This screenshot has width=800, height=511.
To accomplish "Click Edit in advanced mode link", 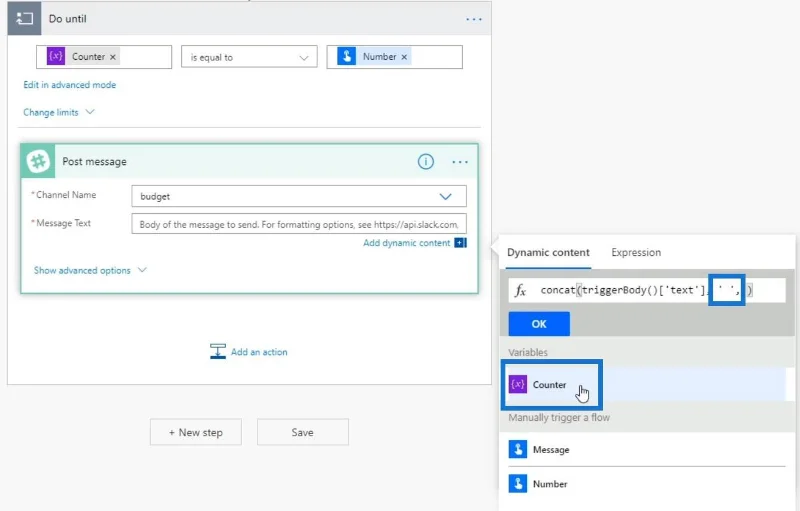I will [x=69, y=85].
